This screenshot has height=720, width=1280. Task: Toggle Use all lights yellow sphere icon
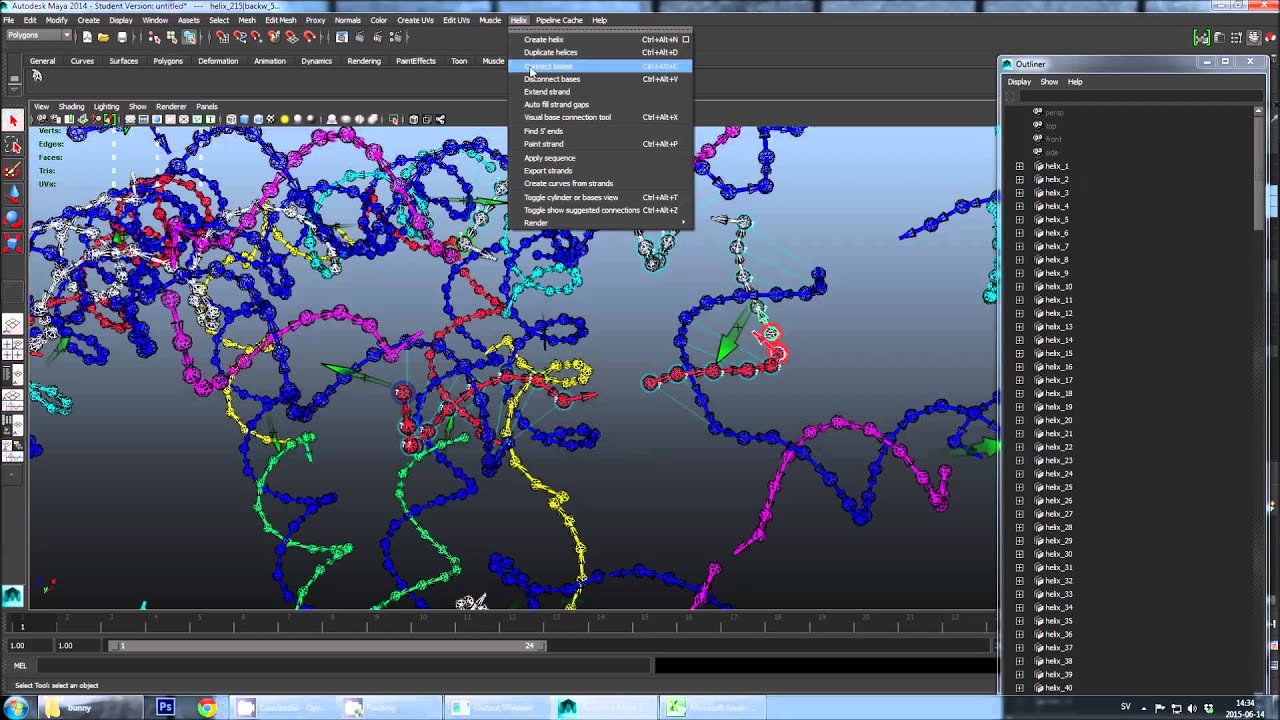[284, 119]
